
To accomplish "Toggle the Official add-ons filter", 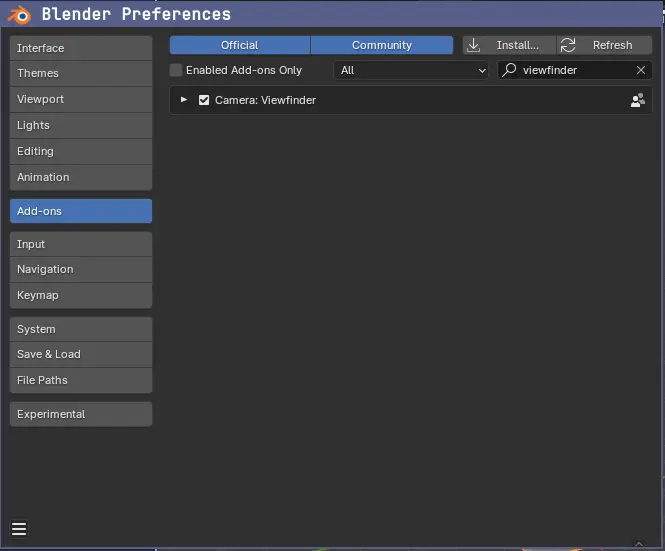I will point(239,45).
